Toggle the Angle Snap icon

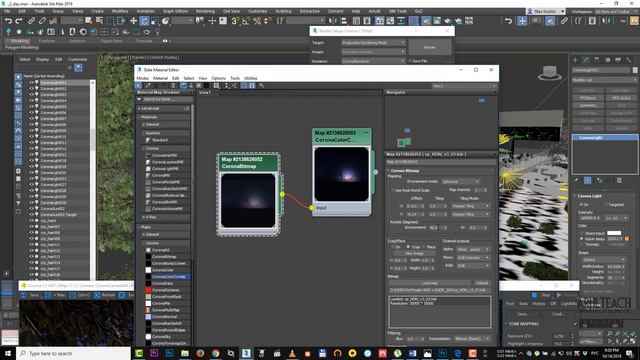pyautogui.click(x=246, y=20)
